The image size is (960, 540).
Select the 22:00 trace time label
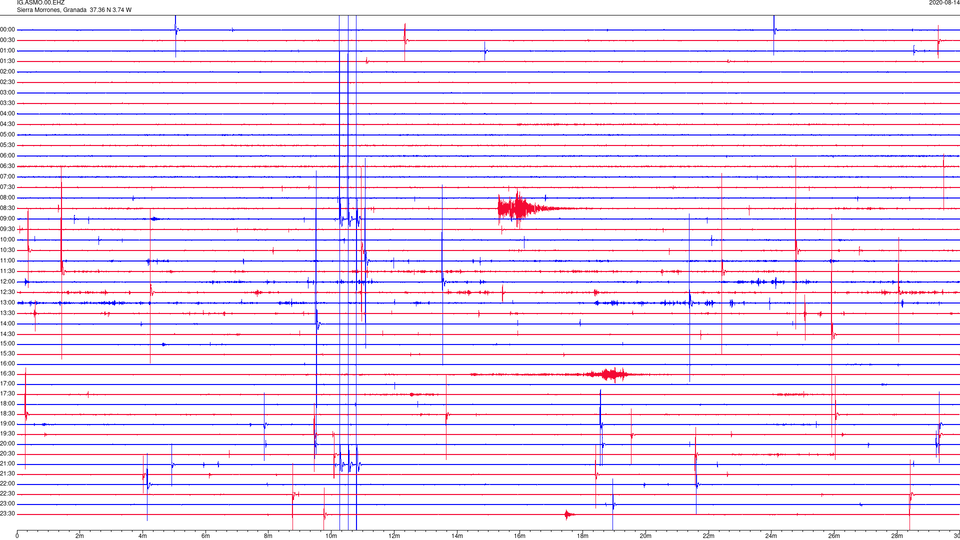(x=8, y=484)
